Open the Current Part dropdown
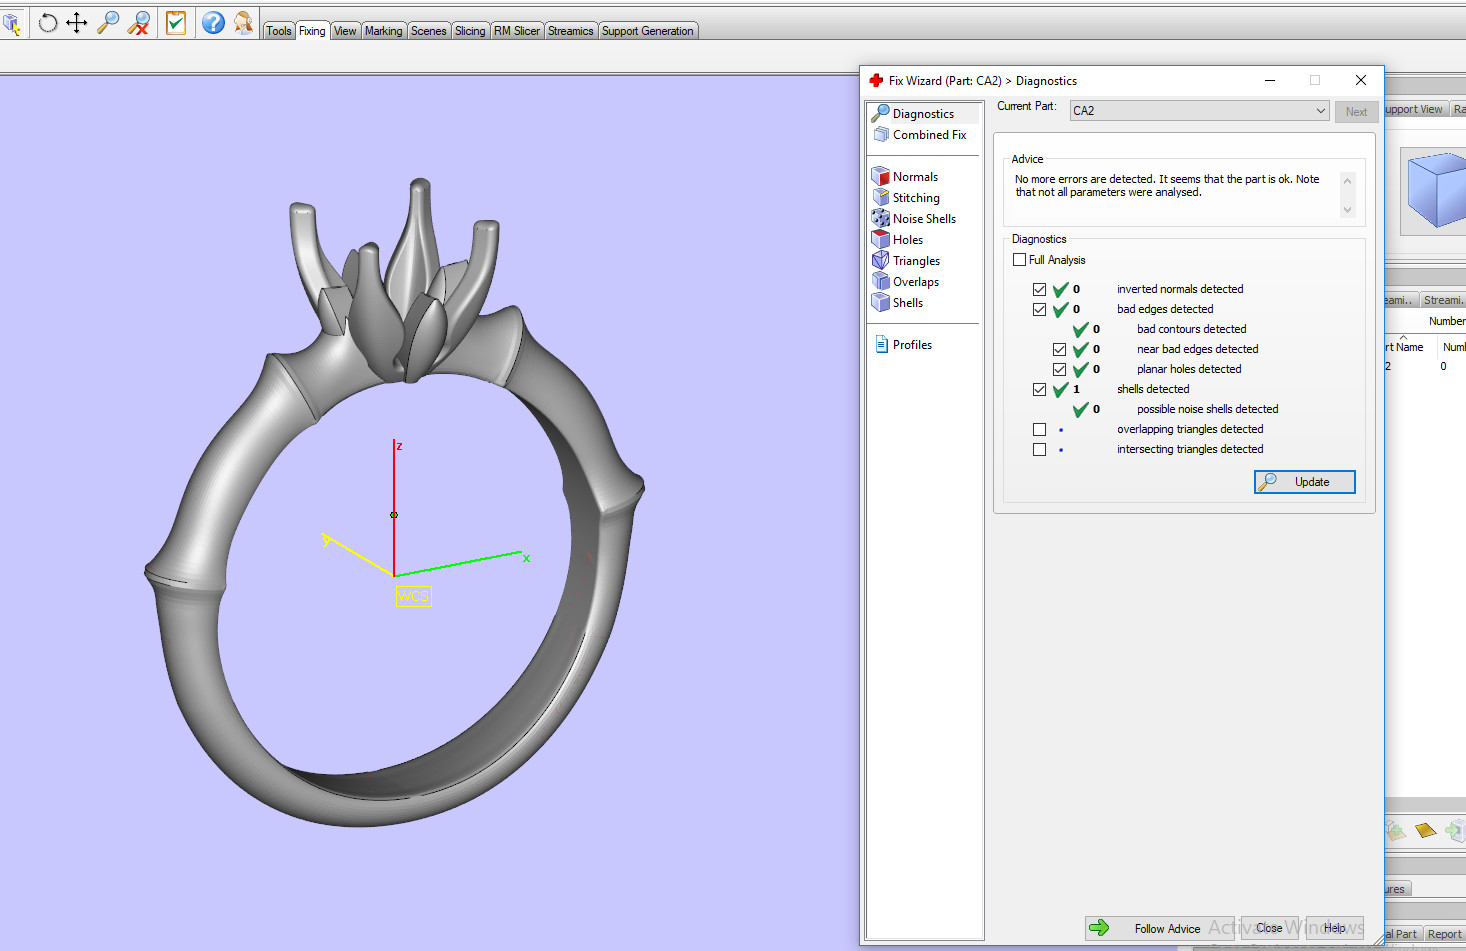 point(1320,110)
